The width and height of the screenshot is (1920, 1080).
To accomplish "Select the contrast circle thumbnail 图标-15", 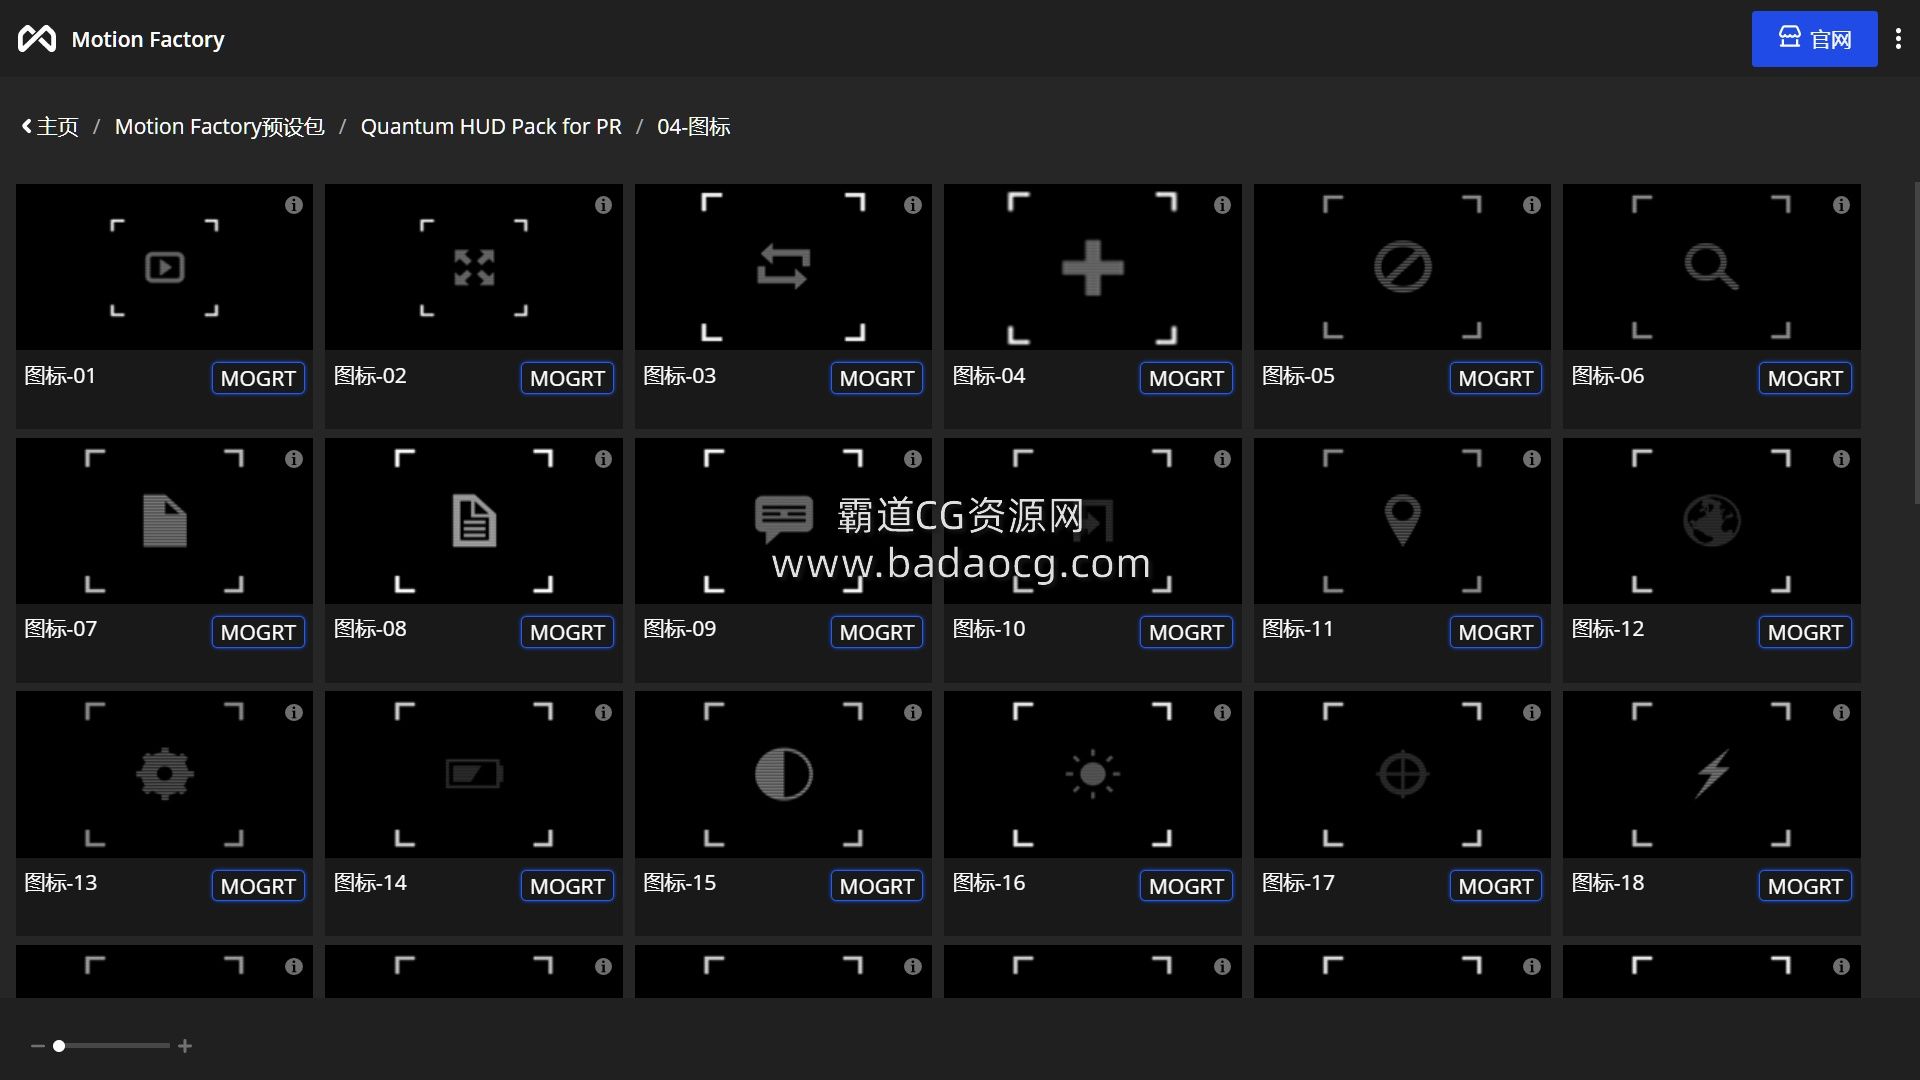I will pos(783,774).
